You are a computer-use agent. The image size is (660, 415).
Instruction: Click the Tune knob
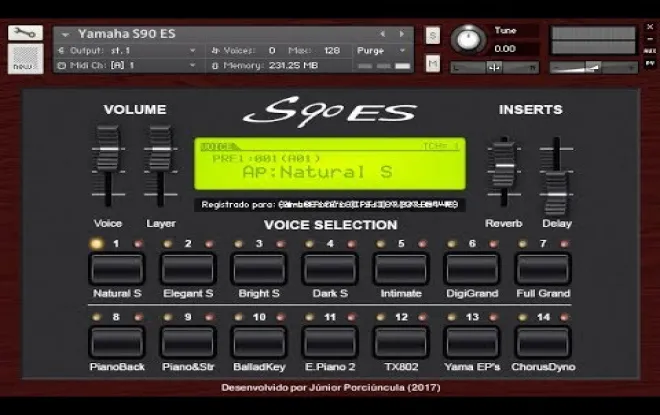point(468,40)
